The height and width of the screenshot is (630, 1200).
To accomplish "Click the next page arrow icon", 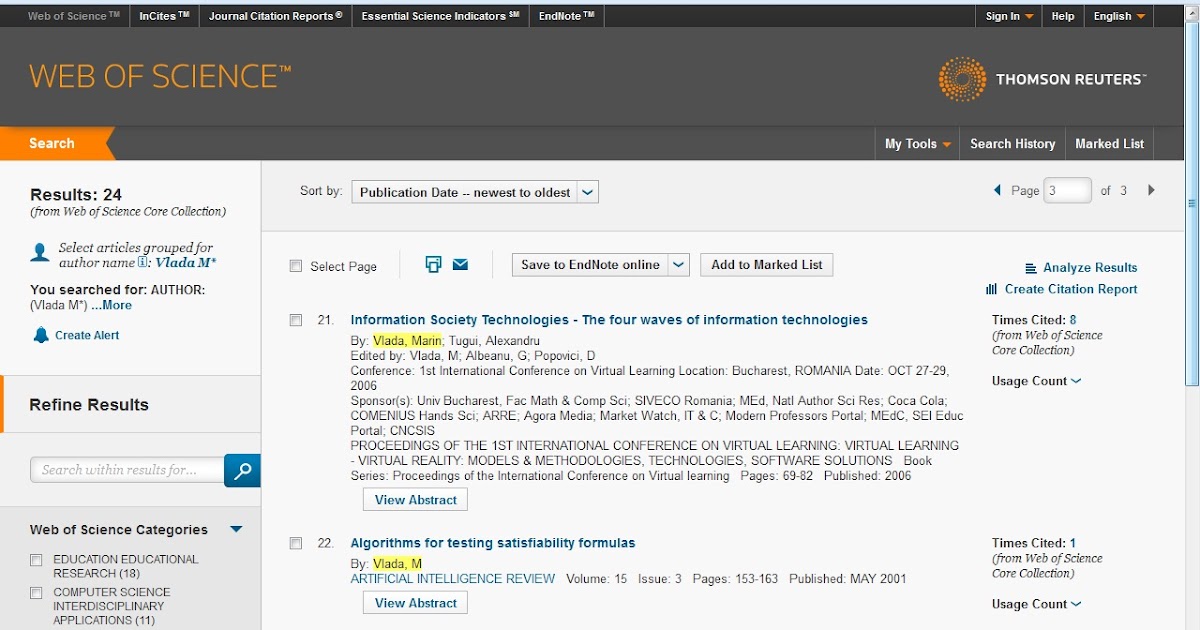I will coord(1152,189).
